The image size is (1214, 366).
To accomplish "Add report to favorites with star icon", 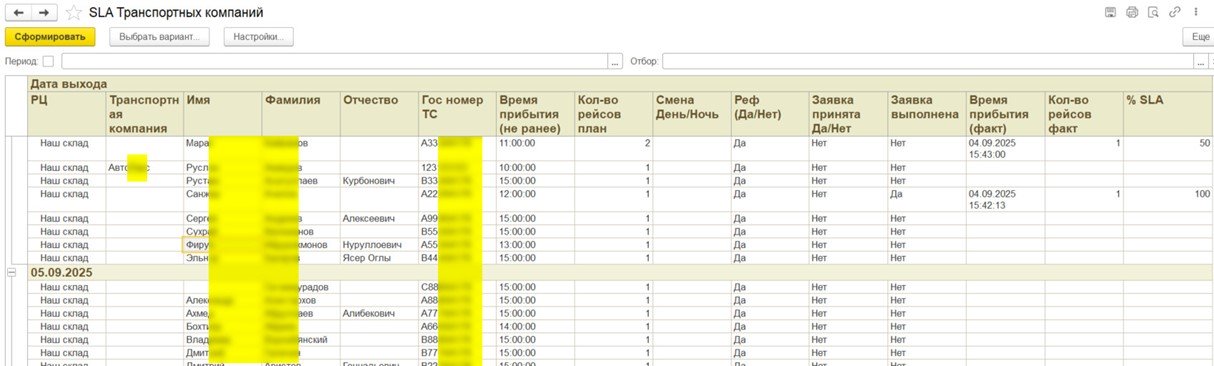I will pyautogui.click(x=73, y=13).
